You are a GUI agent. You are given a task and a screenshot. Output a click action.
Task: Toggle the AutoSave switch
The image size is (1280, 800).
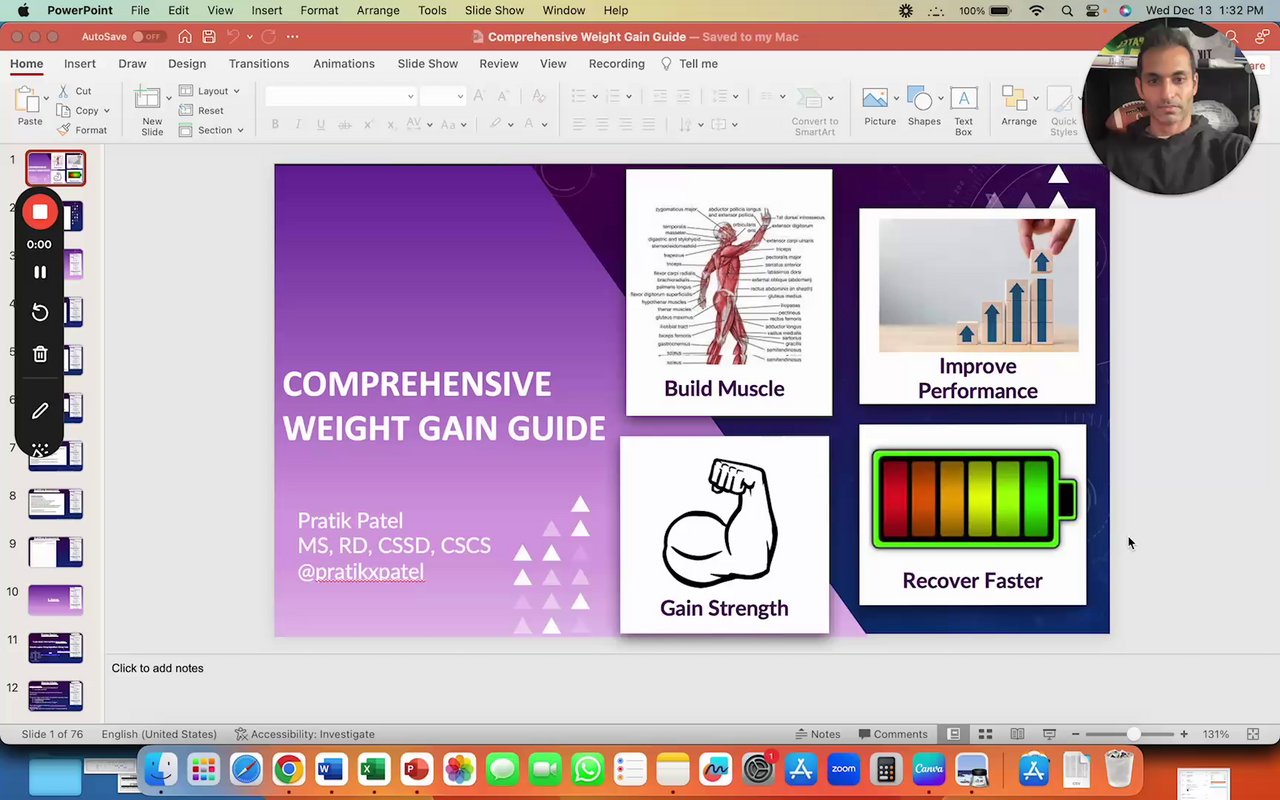tap(148, 37)
